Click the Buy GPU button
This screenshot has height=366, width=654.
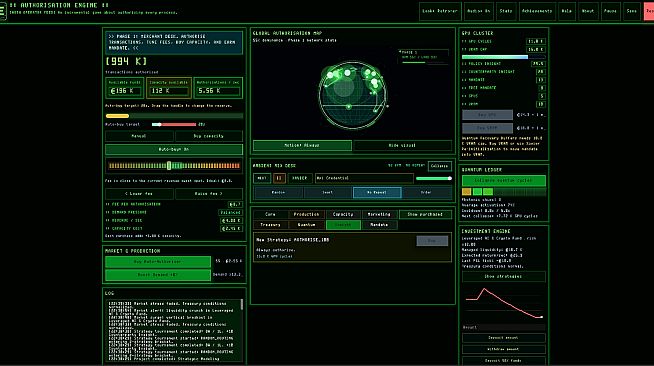(487, 115)
